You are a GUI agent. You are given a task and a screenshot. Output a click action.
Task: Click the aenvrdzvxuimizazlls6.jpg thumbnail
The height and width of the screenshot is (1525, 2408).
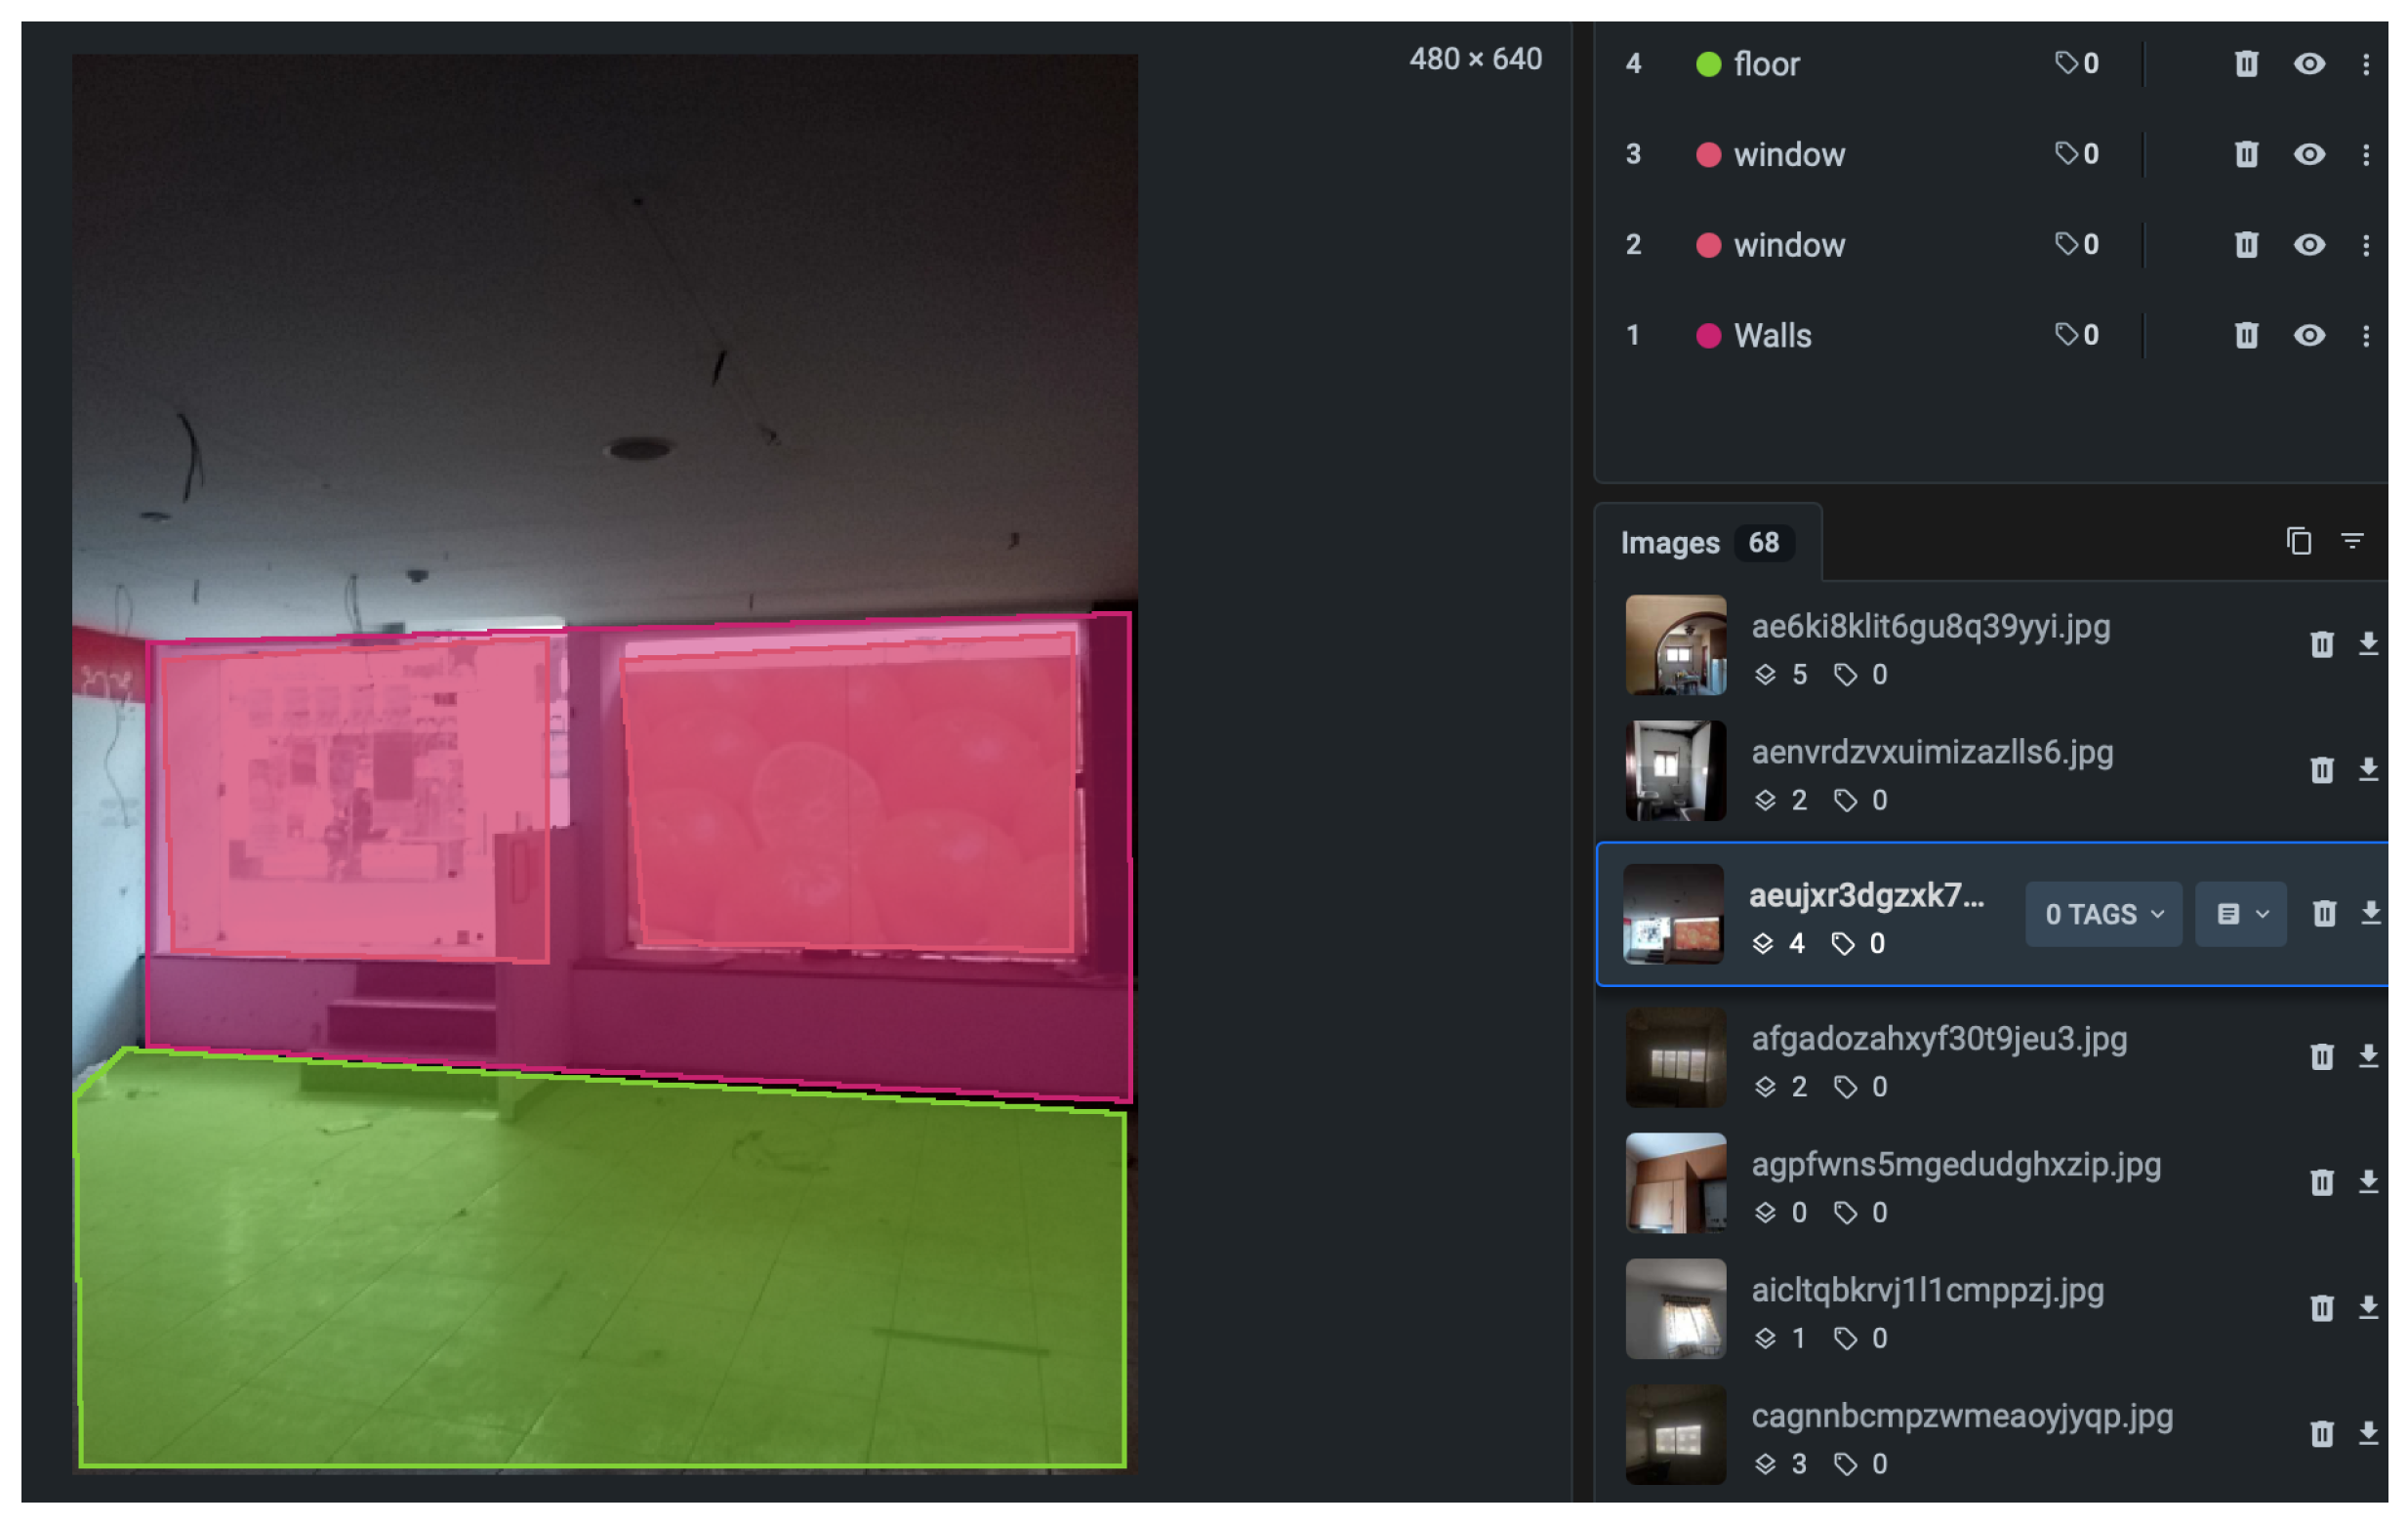pos(1675,771)
